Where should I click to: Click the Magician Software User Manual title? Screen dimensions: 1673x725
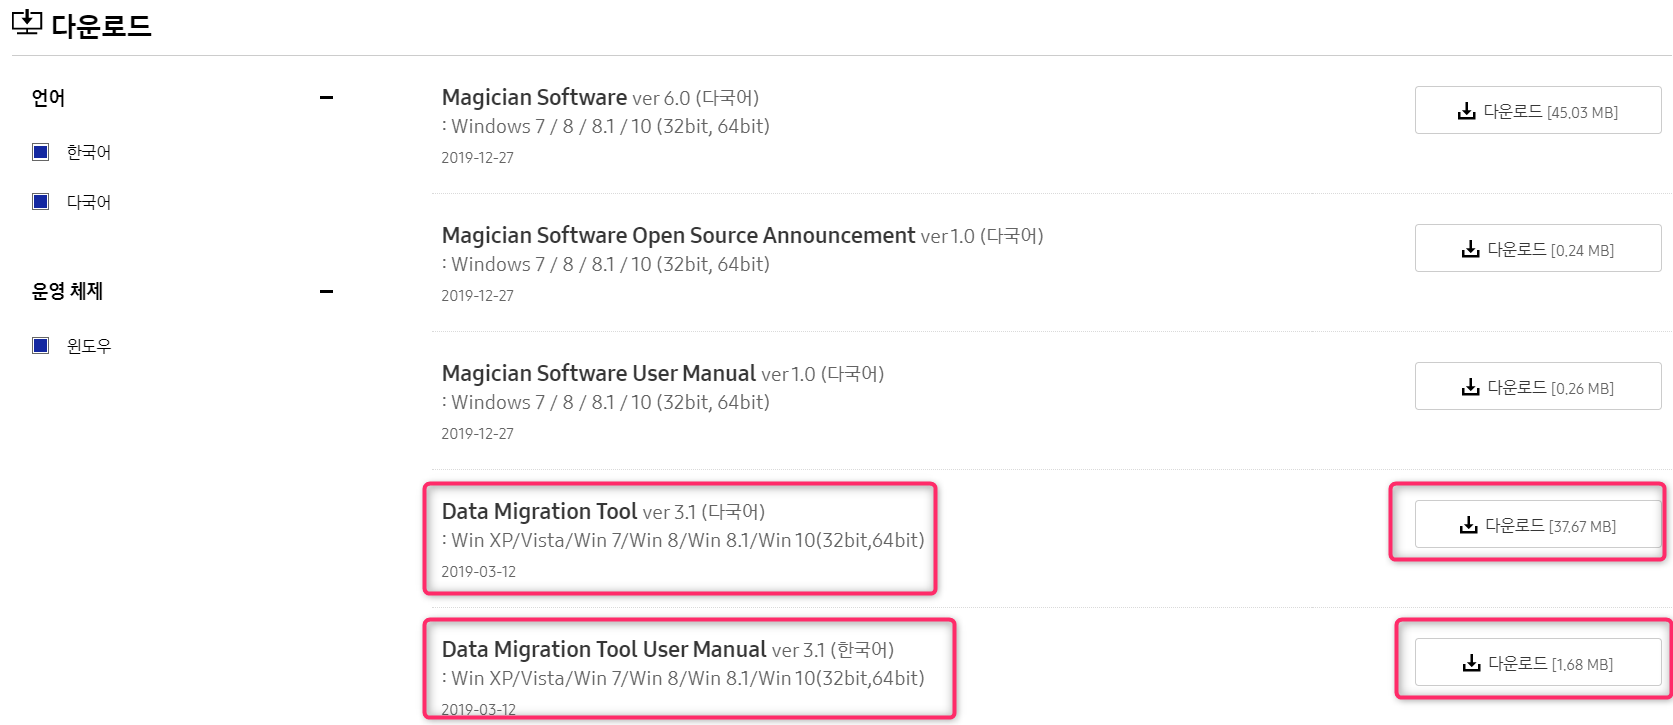663,374
